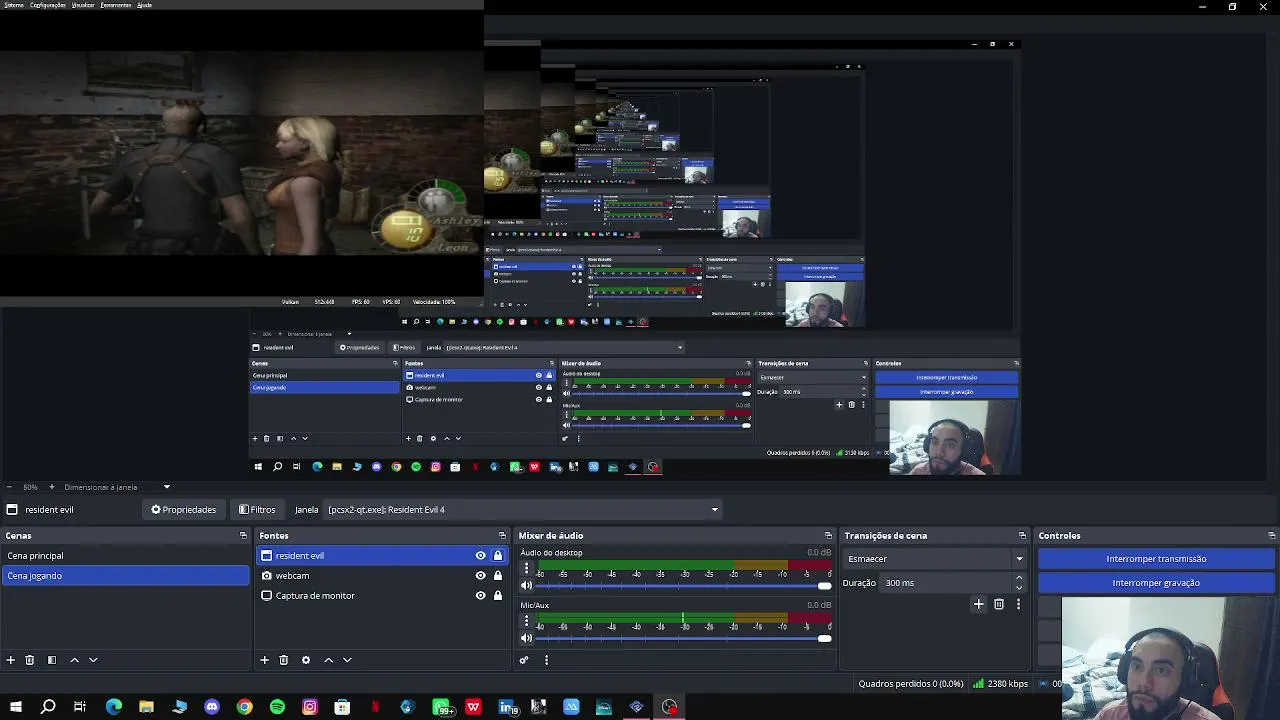Screen dimensions: 1280x720
Task: Open the Ajuda menu
Action: coord(144,5)
